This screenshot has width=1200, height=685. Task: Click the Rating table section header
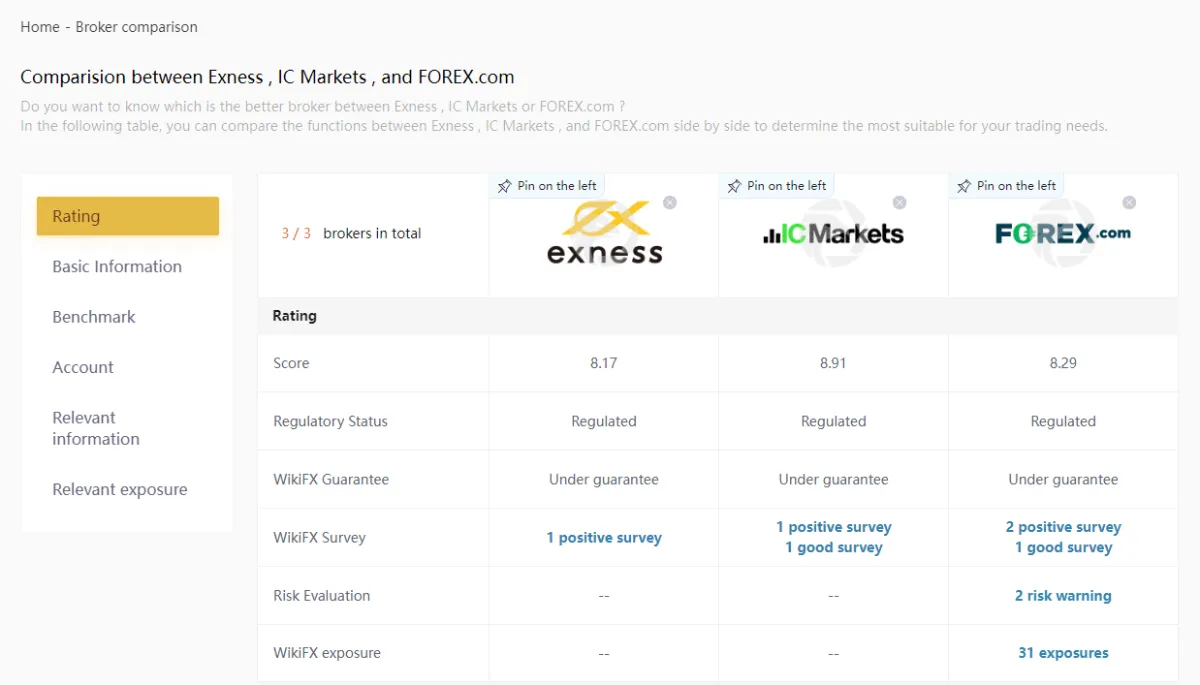coord(294,315)
